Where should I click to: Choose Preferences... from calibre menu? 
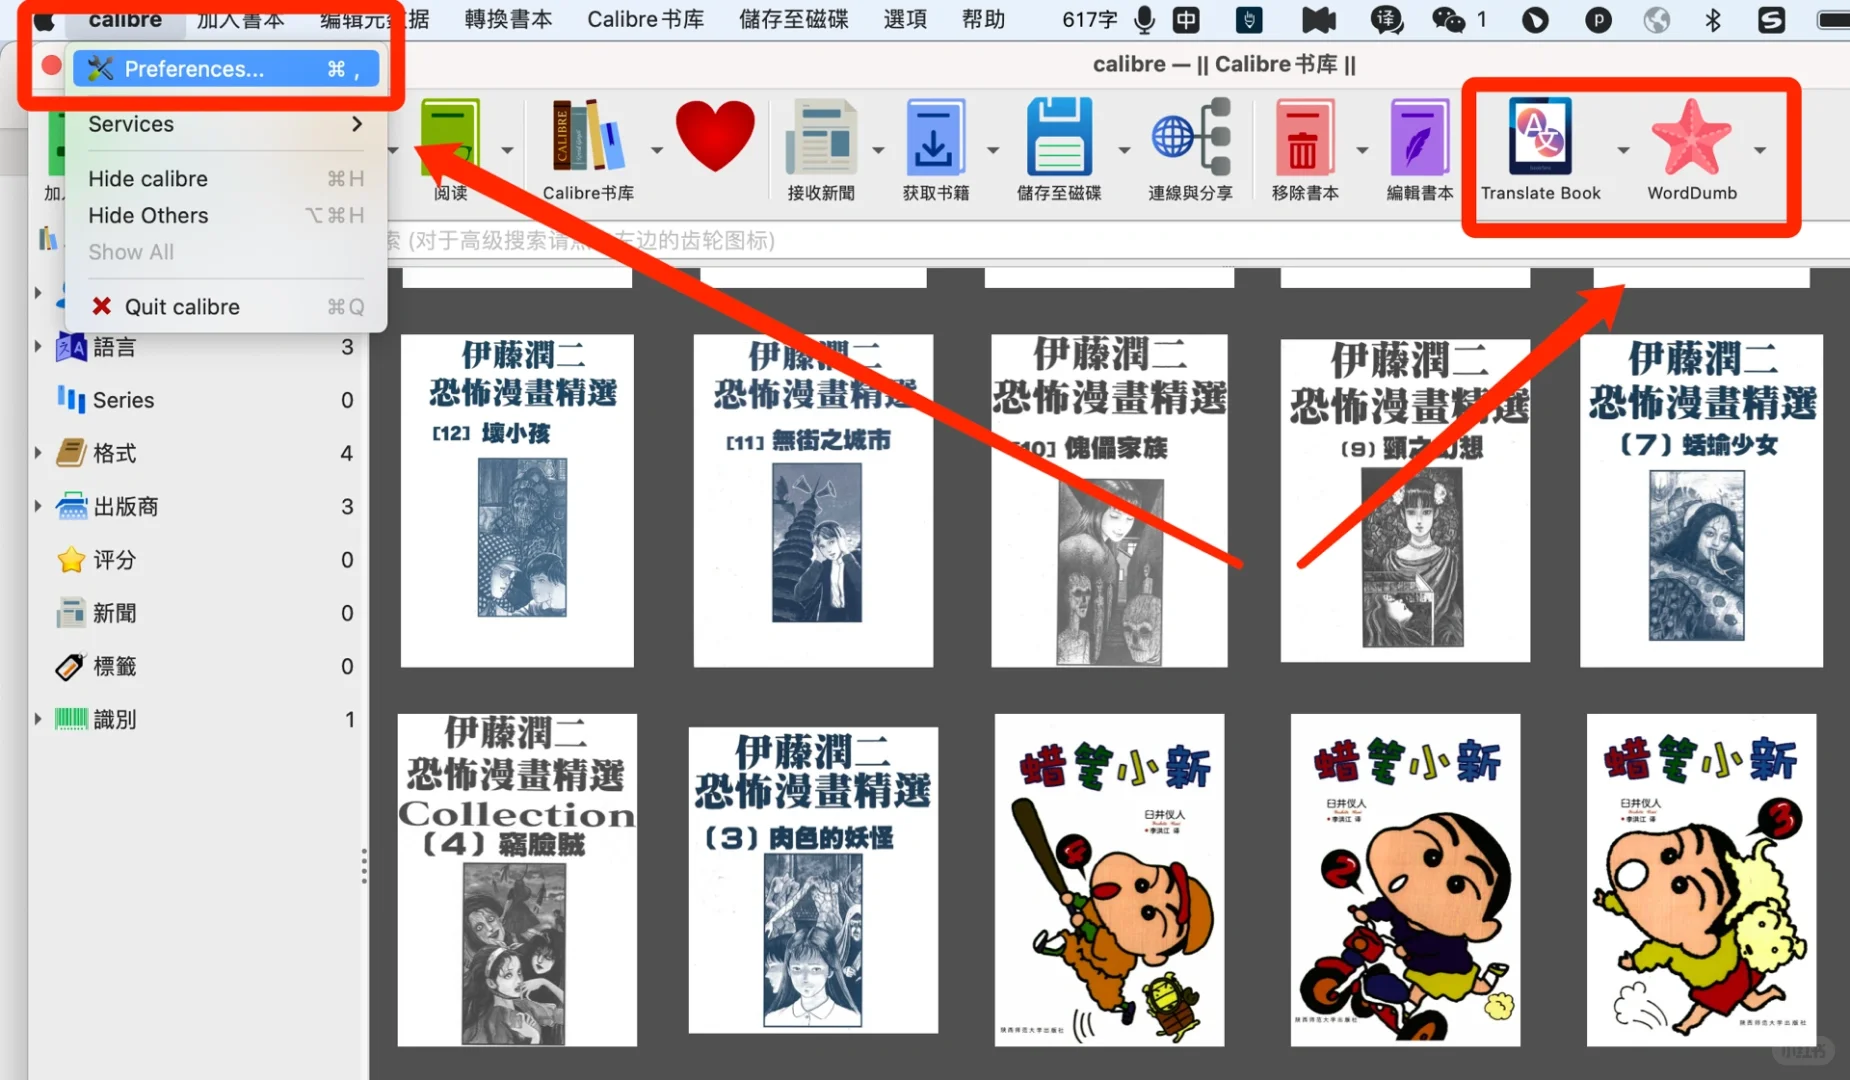[226, 69]
